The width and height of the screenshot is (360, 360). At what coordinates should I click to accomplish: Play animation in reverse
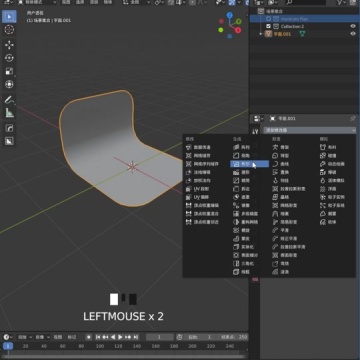(x=113, y=337)
